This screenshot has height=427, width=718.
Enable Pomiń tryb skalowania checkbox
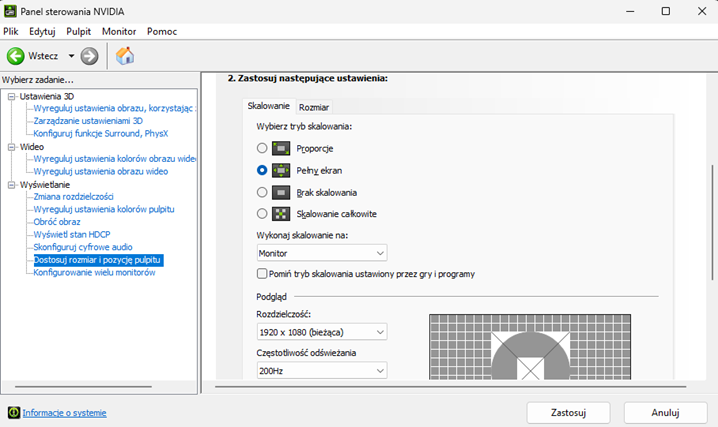click(x=262, y=273)
